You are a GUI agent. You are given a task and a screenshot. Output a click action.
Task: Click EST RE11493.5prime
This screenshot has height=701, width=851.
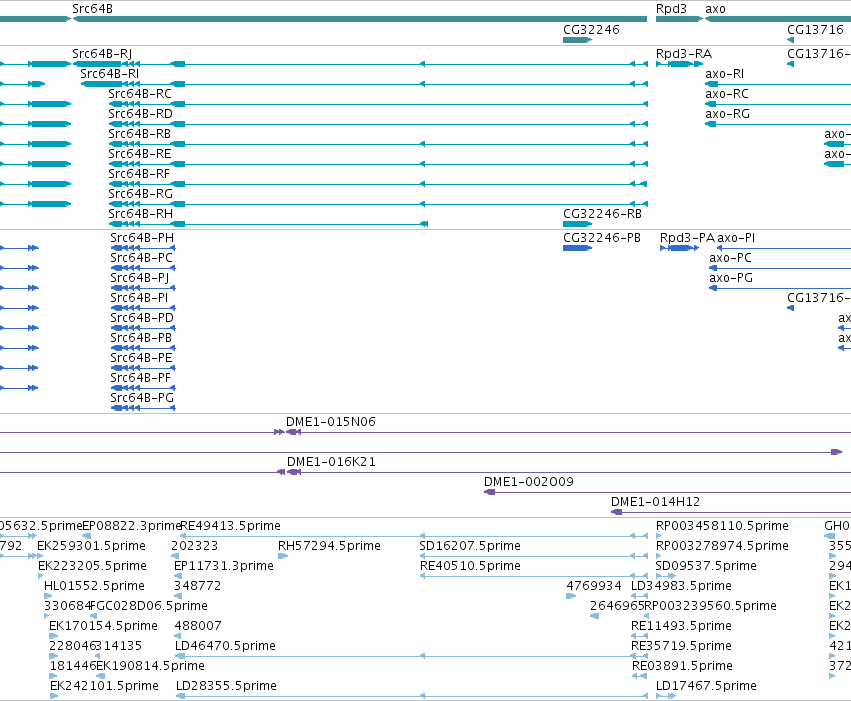pyautogui.click(x=639, y=636)
